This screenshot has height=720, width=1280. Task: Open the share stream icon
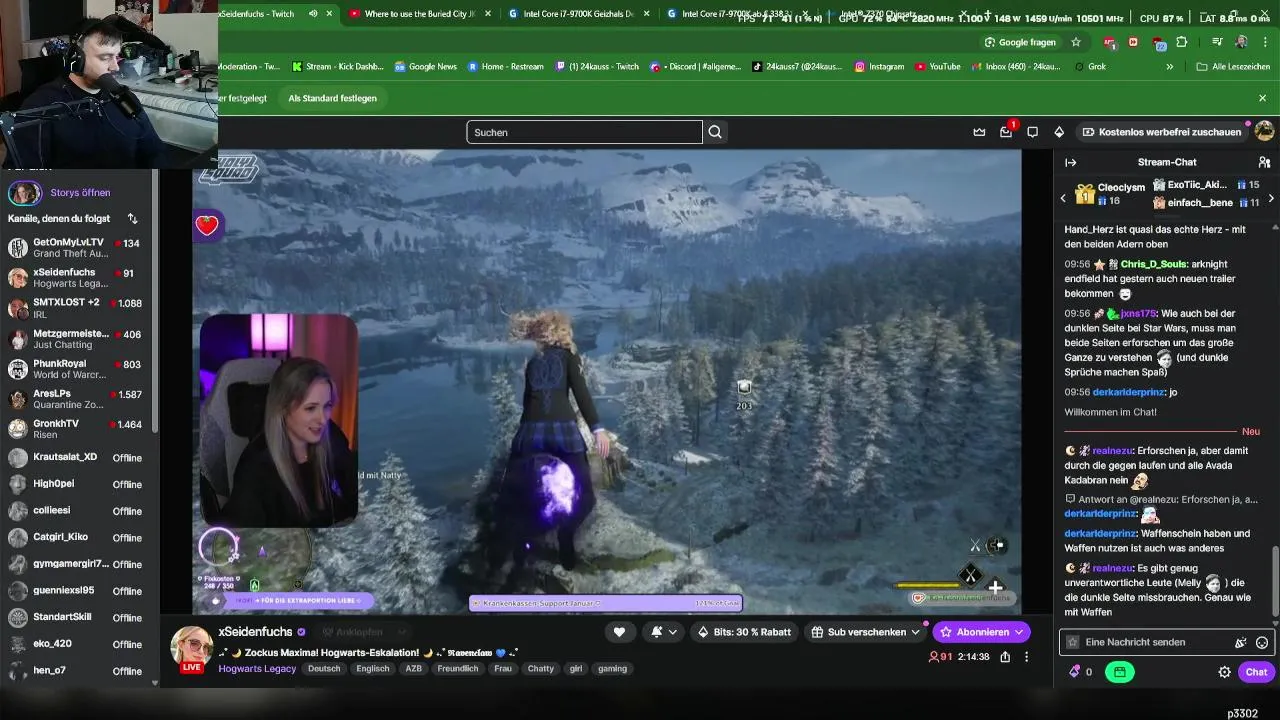(x=1005, y=657)
